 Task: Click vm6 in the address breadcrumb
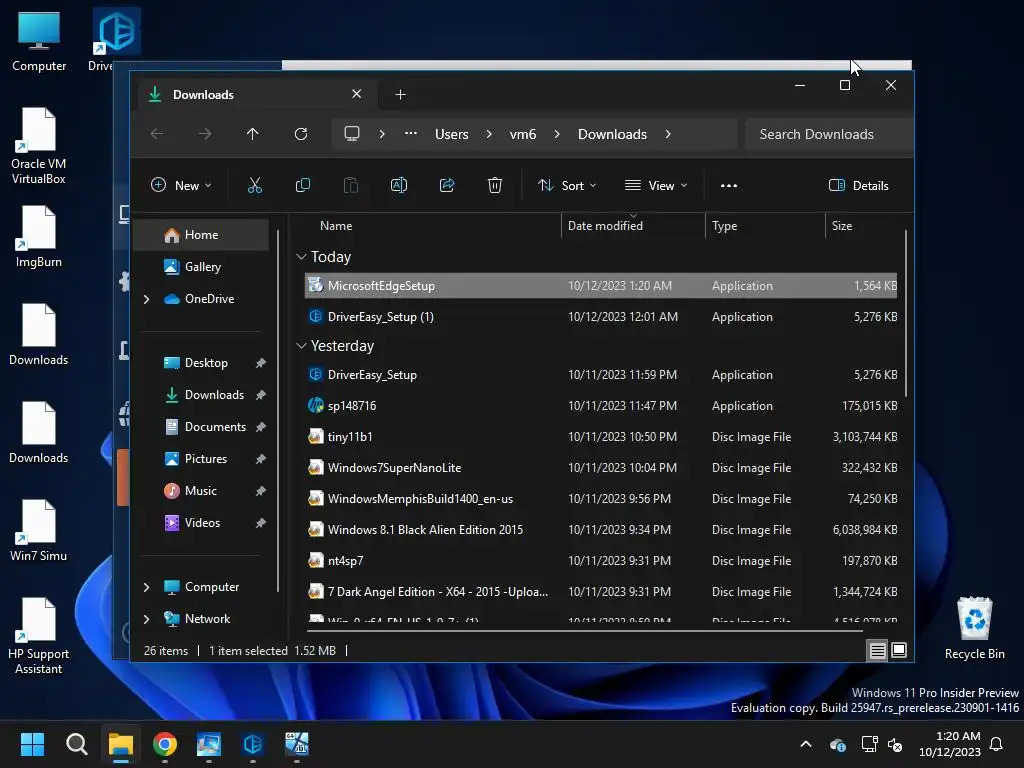click(x=522, y=134)
